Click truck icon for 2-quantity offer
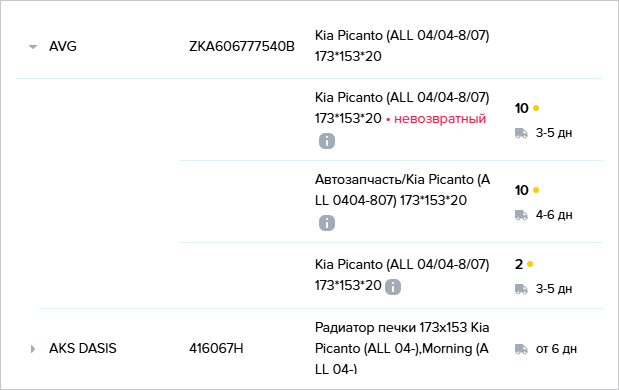The height and width of the screenshot is (390, 619). 521,289
